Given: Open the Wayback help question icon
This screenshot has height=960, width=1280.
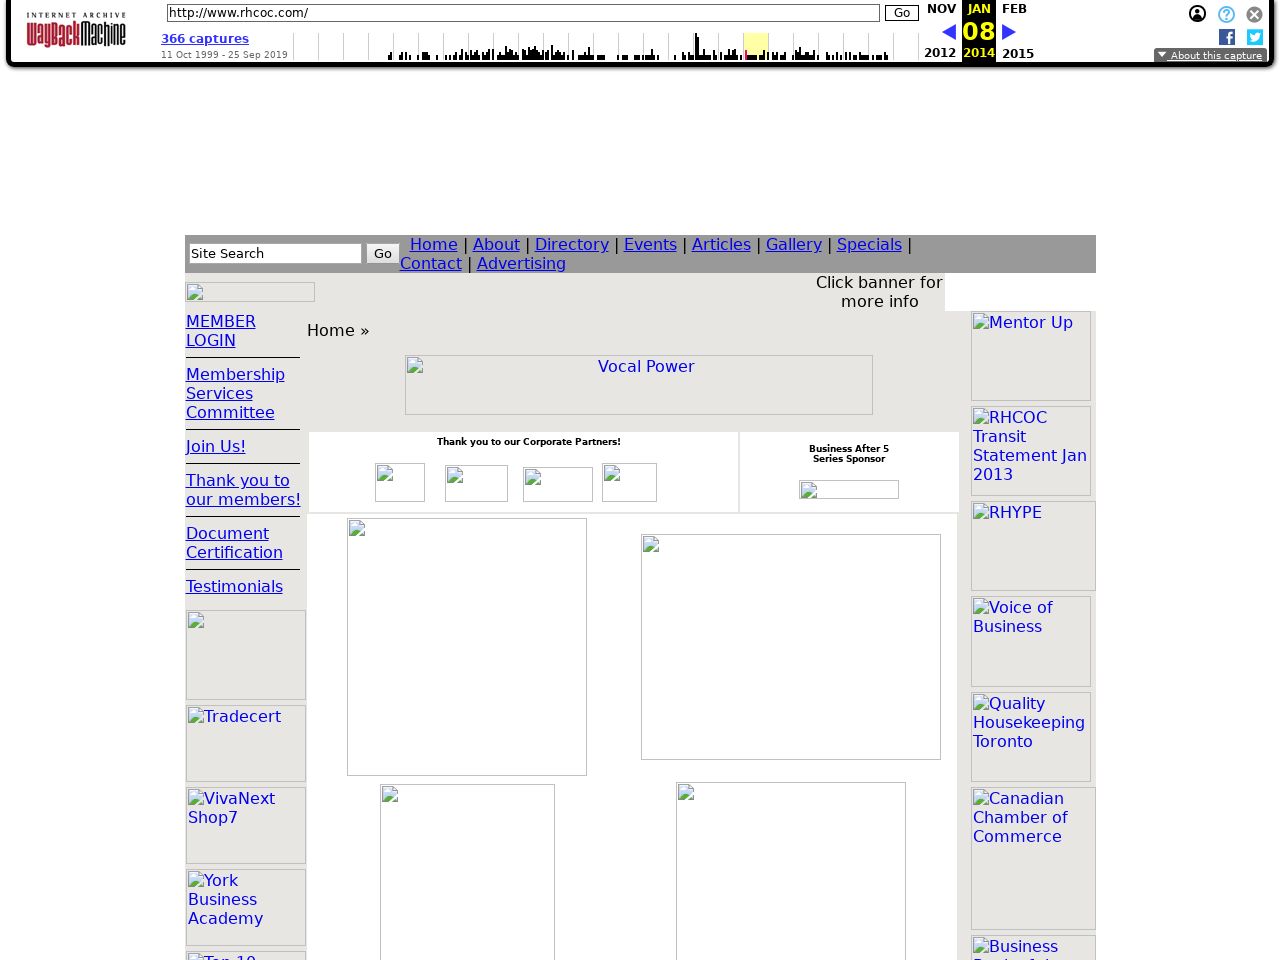Looking at the screenshot, I should (1226, 14).
